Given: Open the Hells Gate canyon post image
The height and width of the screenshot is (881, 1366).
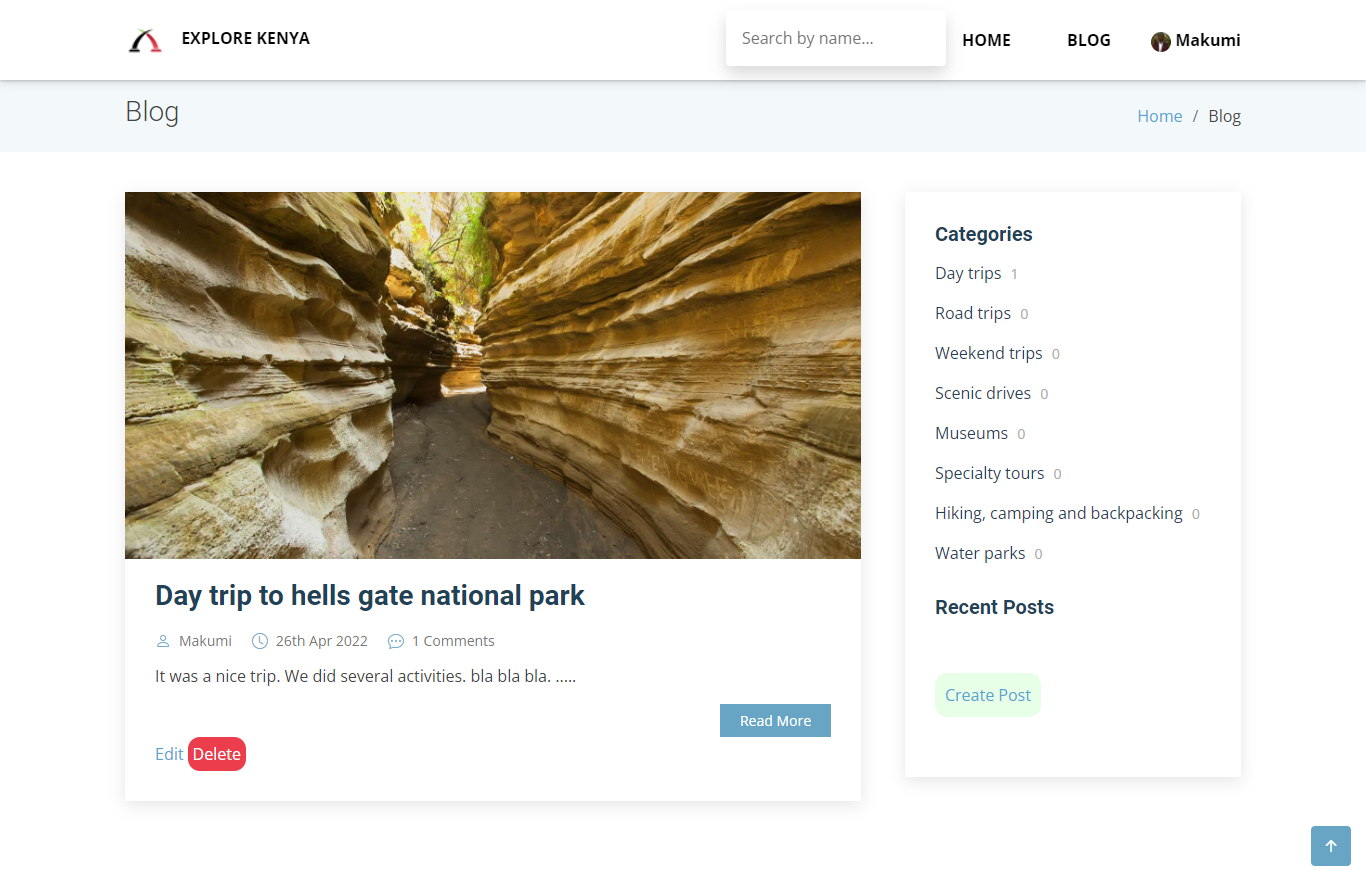Looking at the screenshot, I should 493,375.
